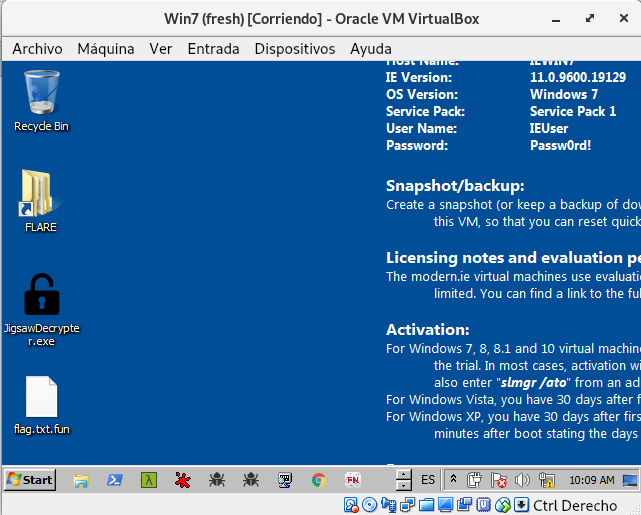Launch the red splat taskbar icon

pos(182,480)
